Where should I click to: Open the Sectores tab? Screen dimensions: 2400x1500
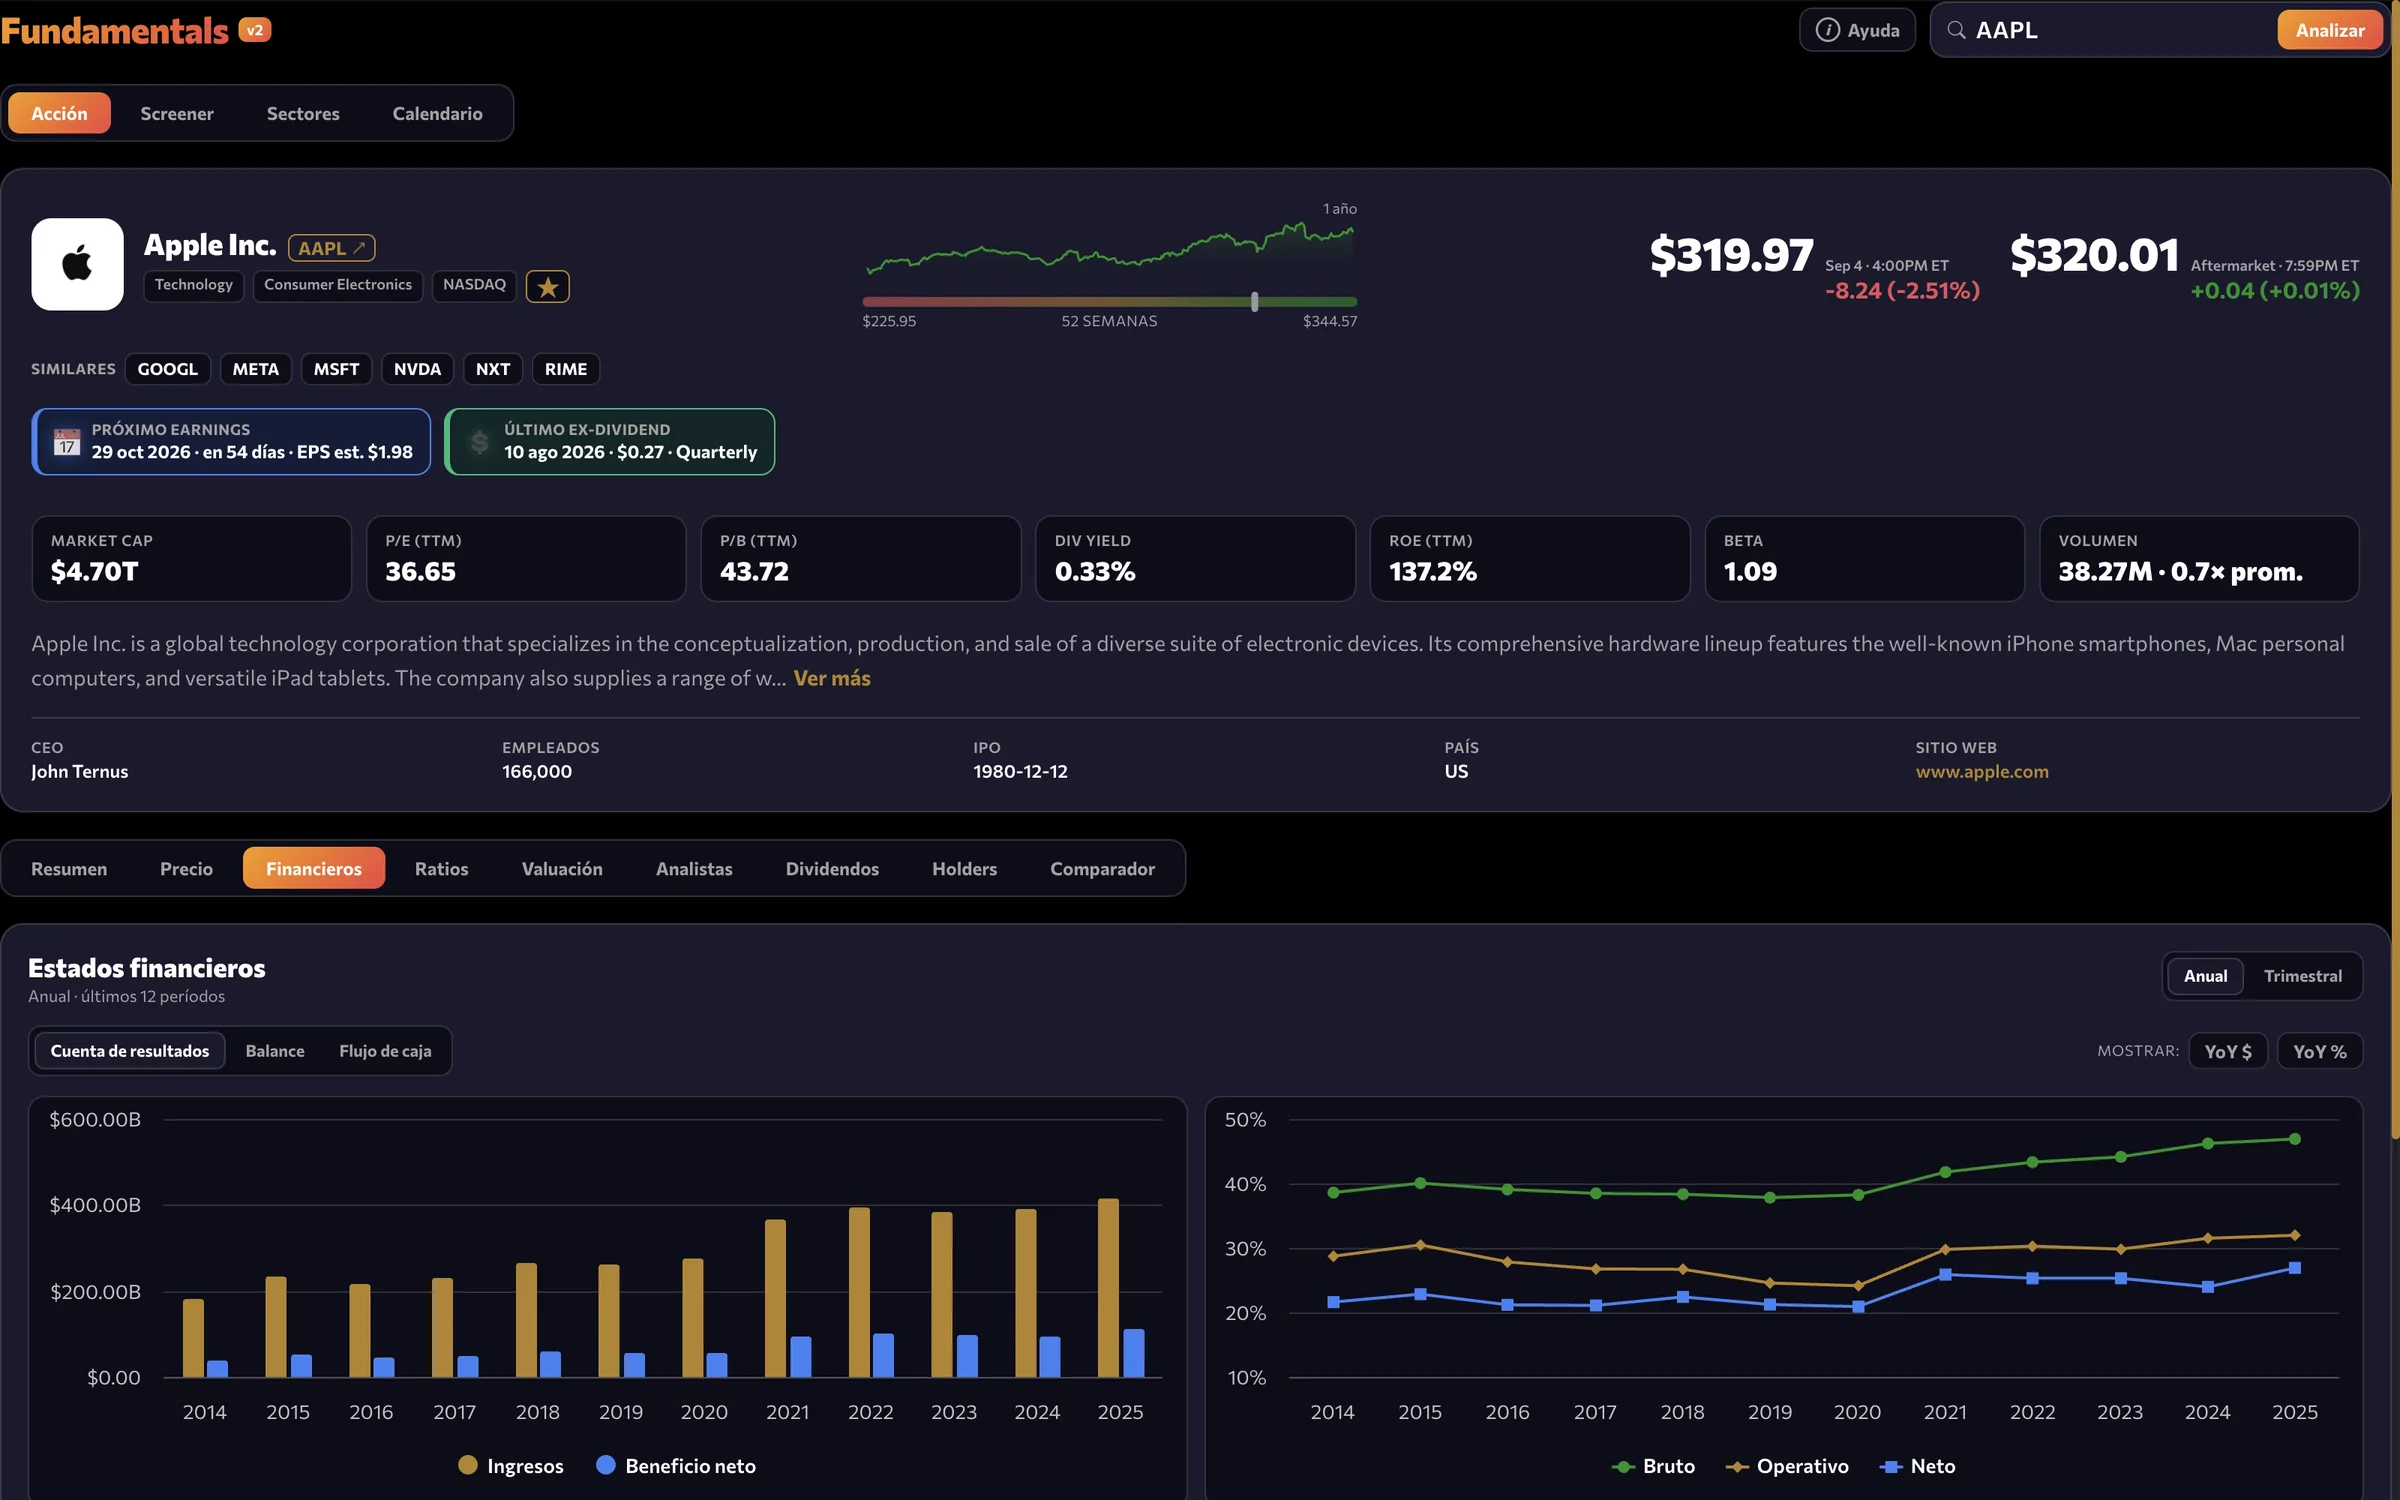tap(303, 113)
